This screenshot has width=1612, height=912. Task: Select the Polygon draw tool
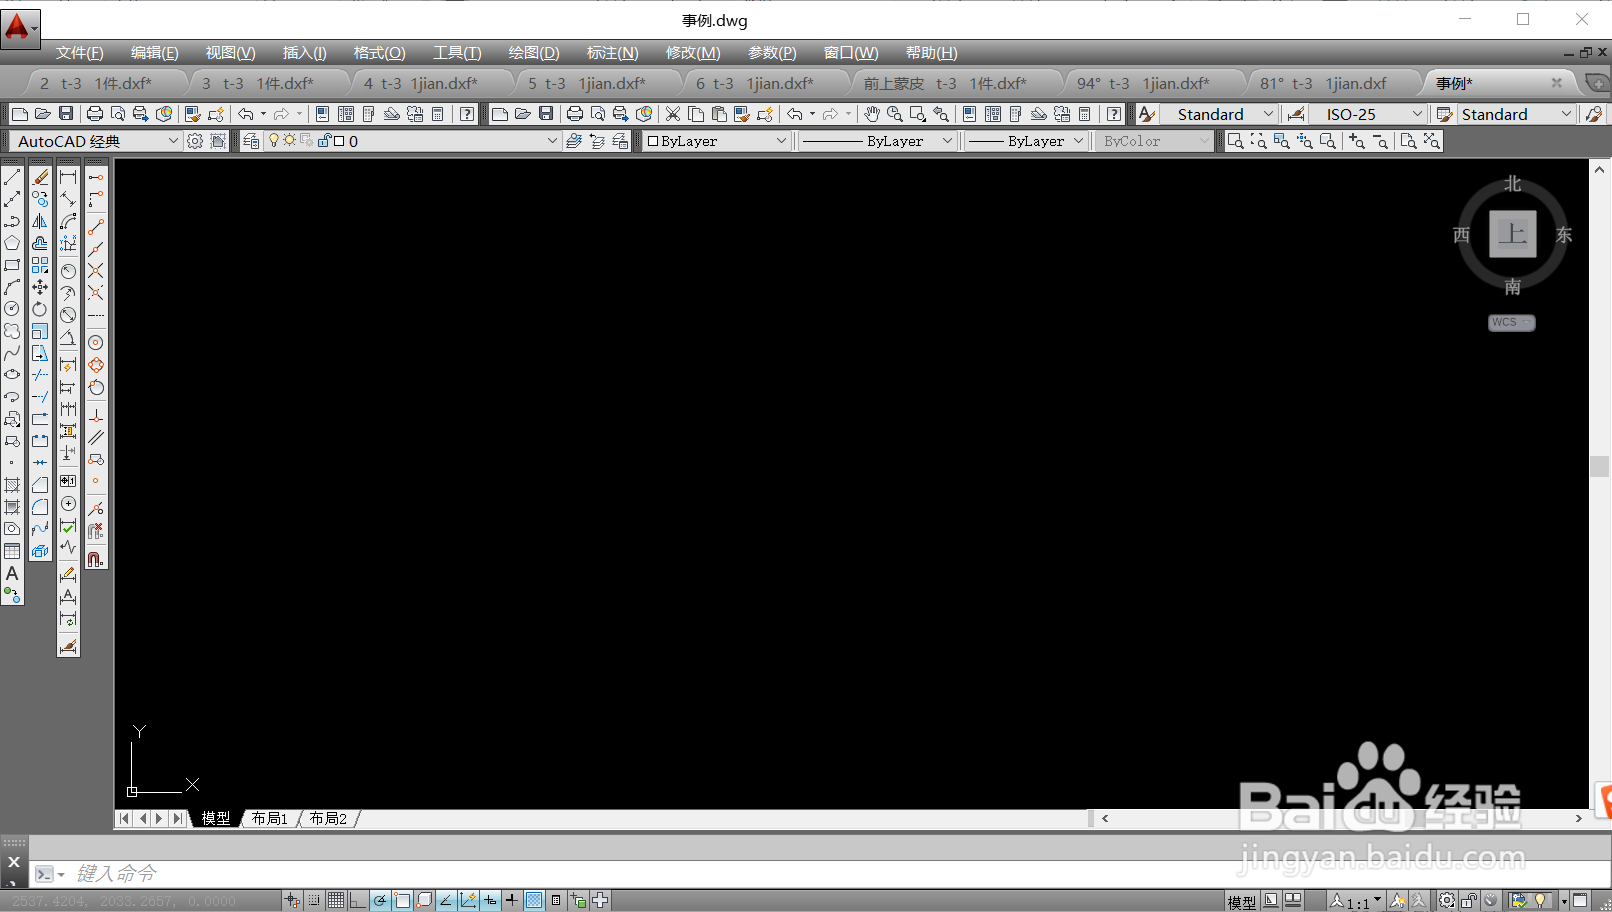(12, 243)
